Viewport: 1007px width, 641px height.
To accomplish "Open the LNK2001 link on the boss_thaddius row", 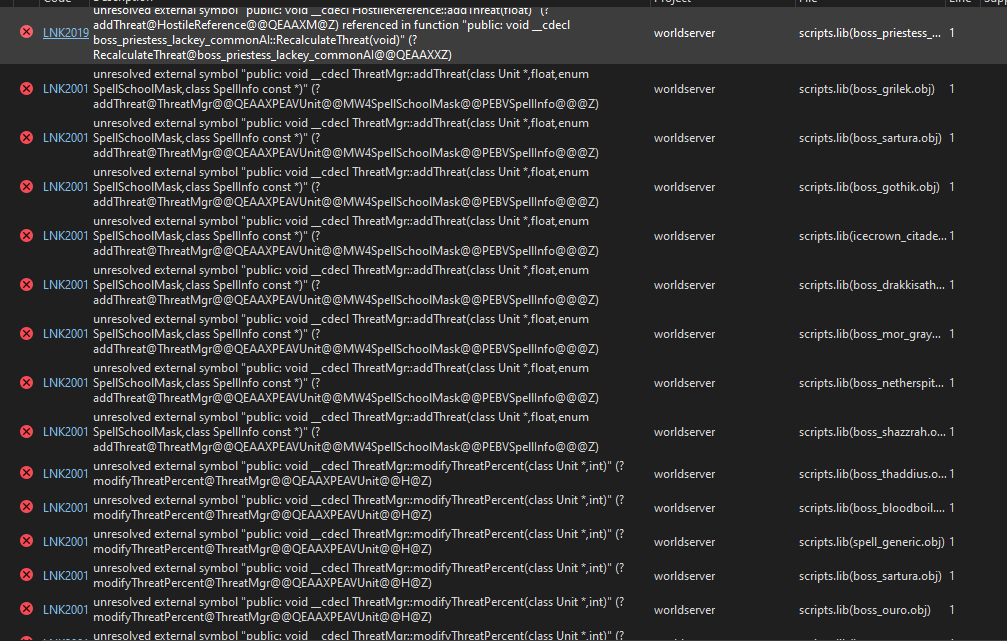I will click(66, 473).
